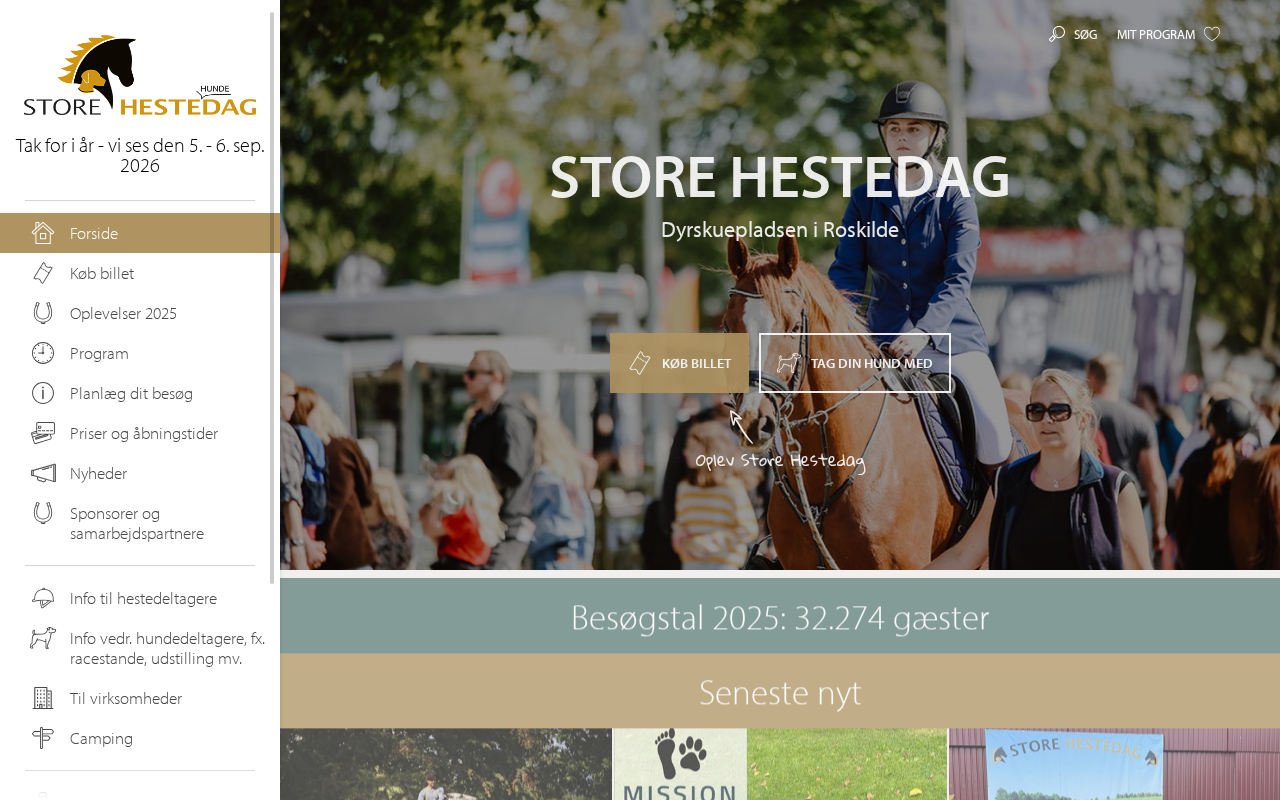Screen dimensions: 1280x800
Task: Click the signpost icon next to Camping
Action: point(43,738)
